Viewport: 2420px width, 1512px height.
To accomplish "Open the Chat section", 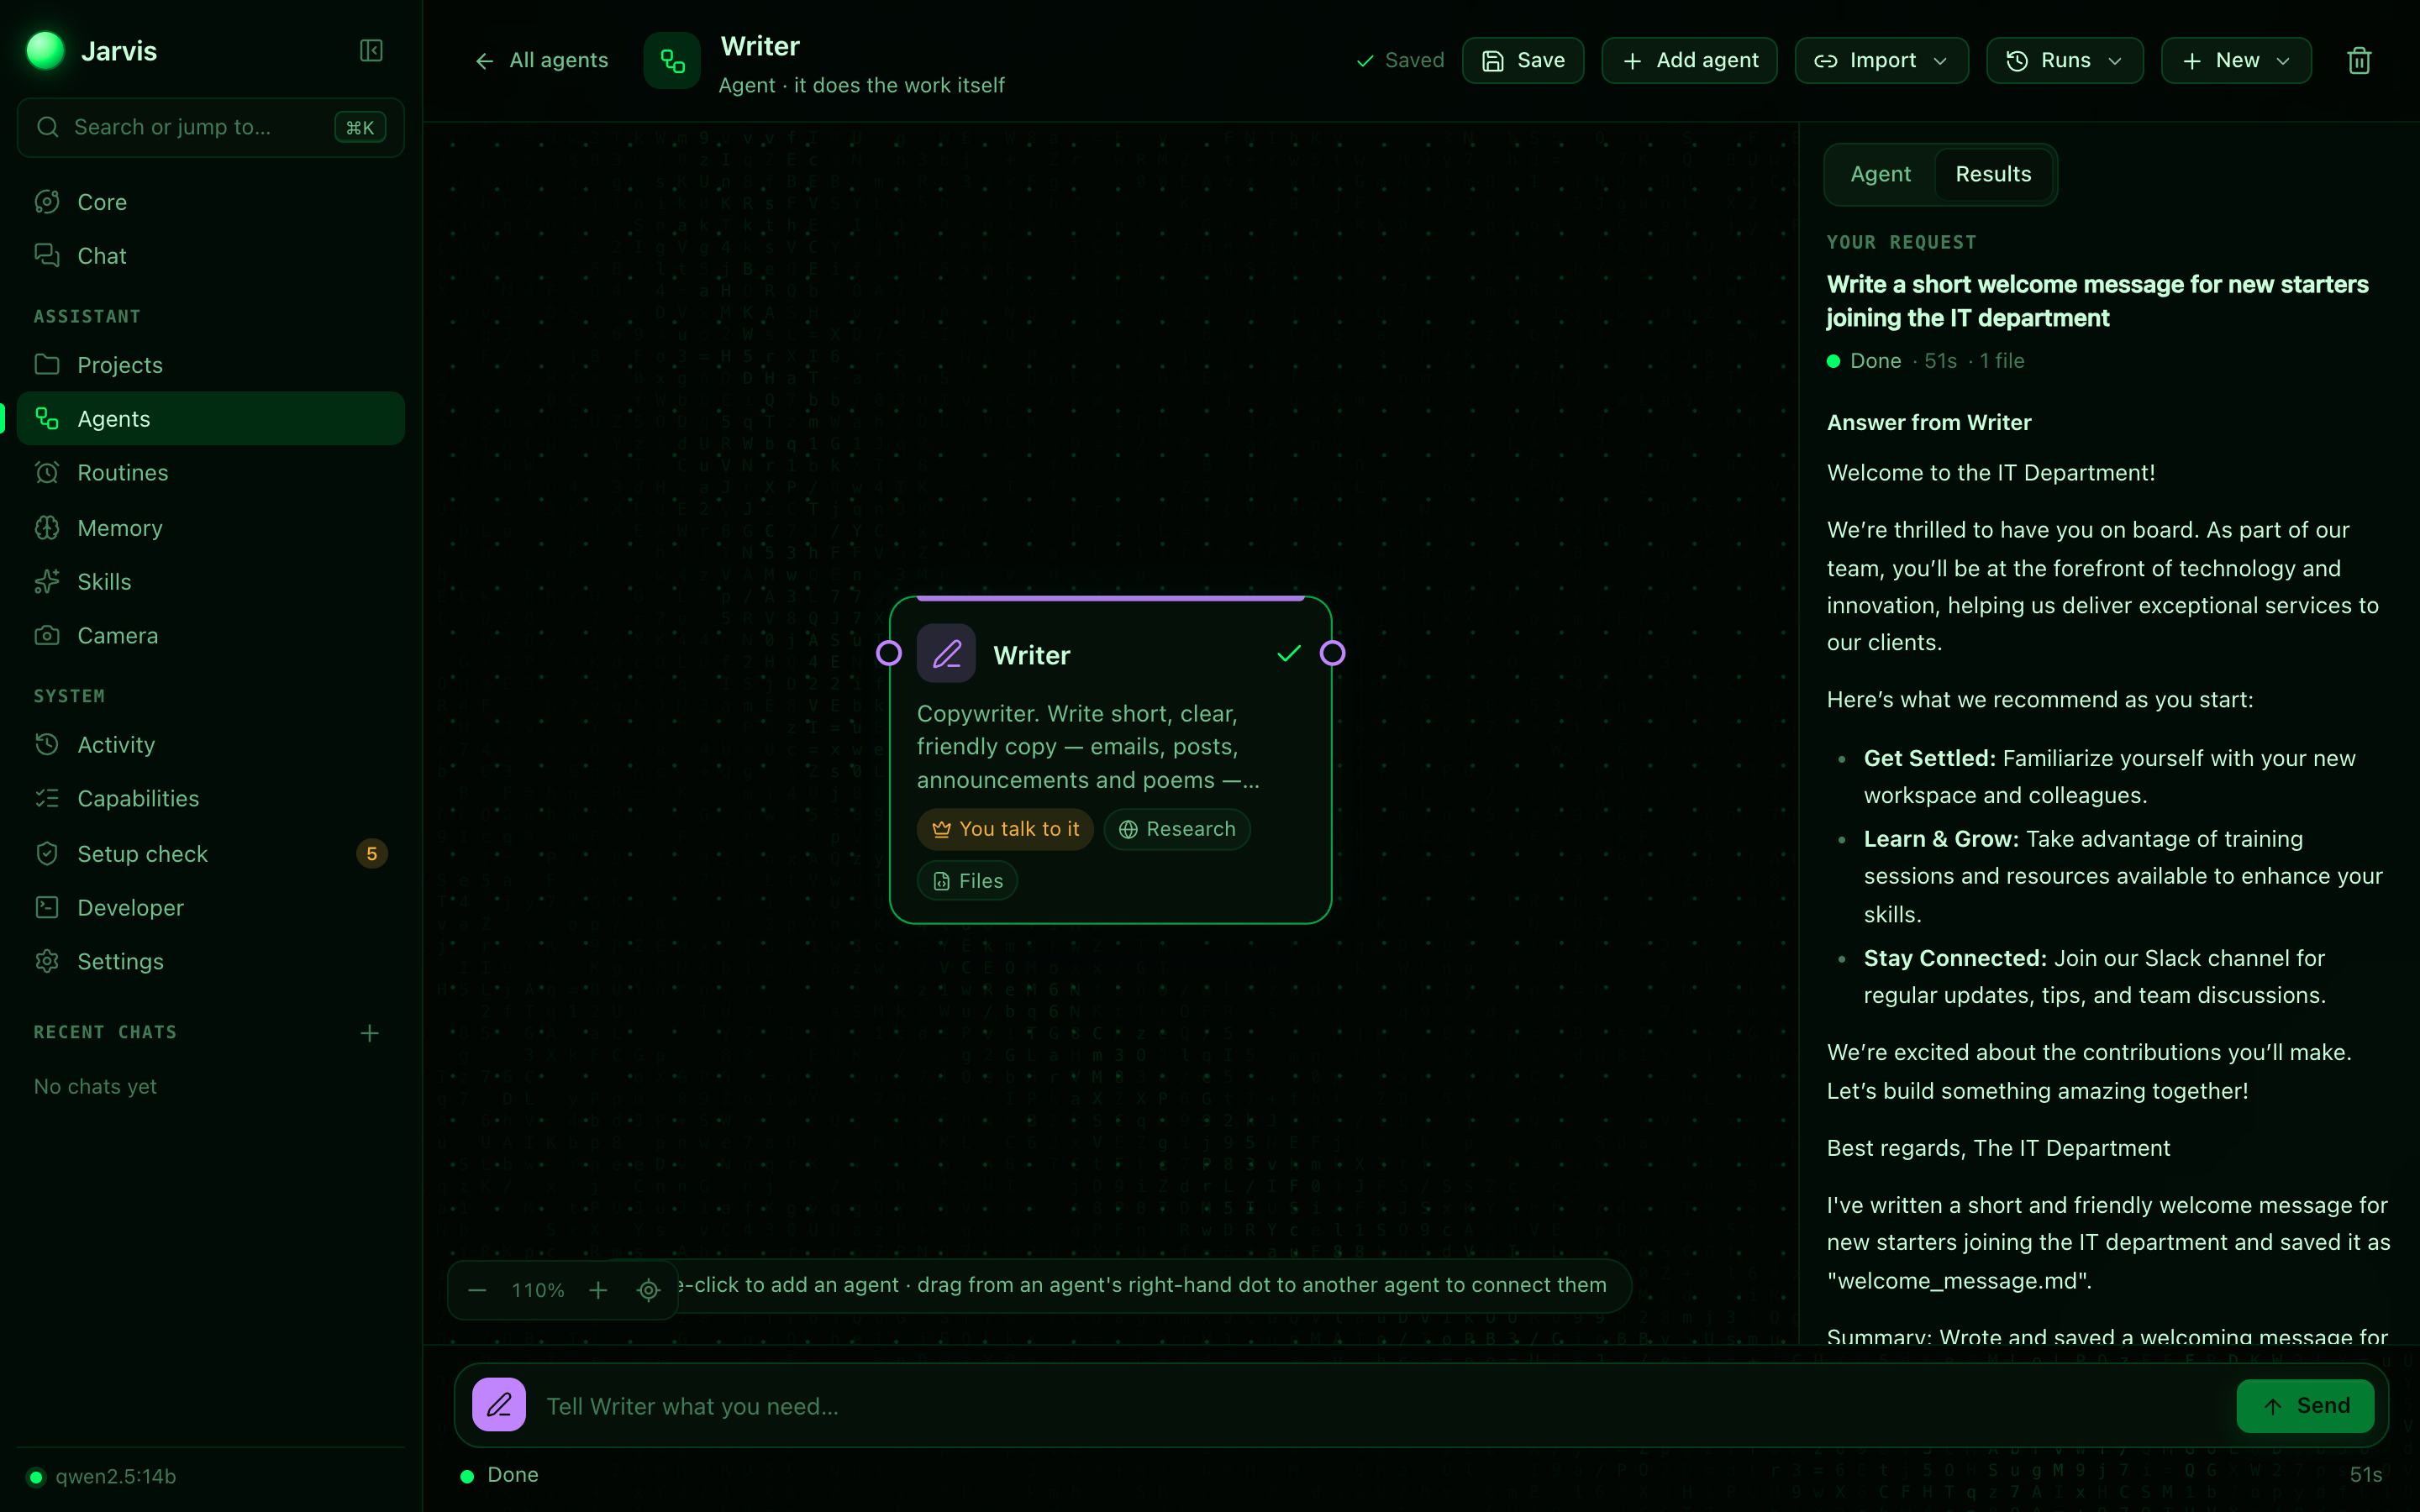I will (x=211, y=256).
